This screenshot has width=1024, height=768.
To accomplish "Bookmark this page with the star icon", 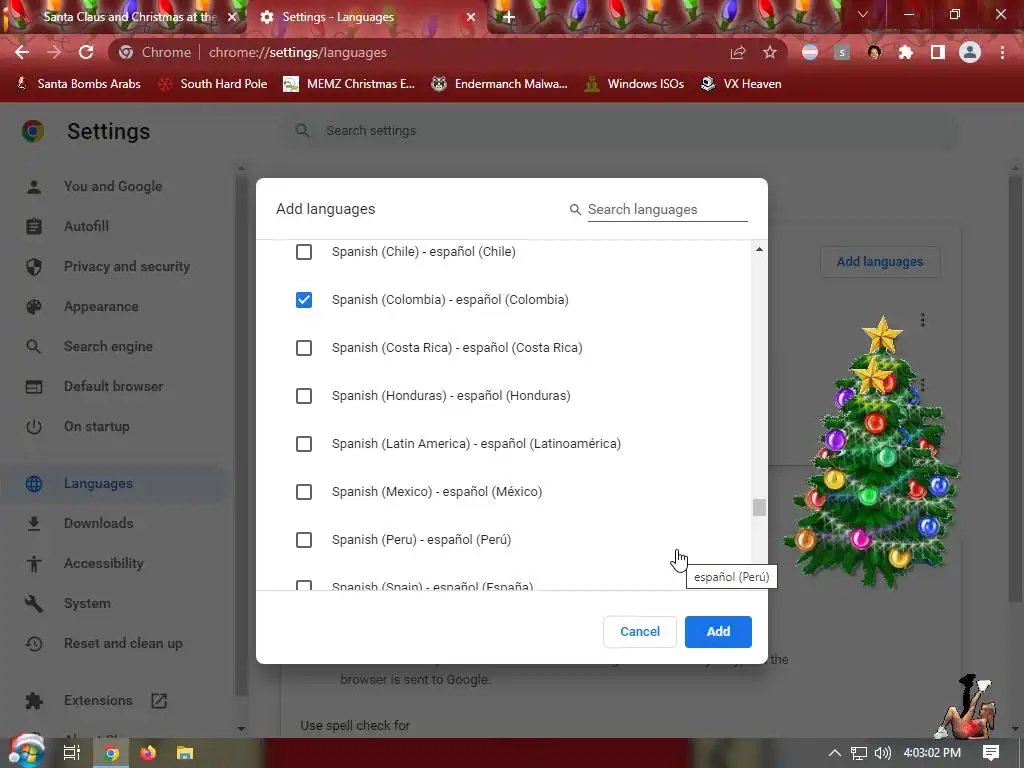I will 770,53.
